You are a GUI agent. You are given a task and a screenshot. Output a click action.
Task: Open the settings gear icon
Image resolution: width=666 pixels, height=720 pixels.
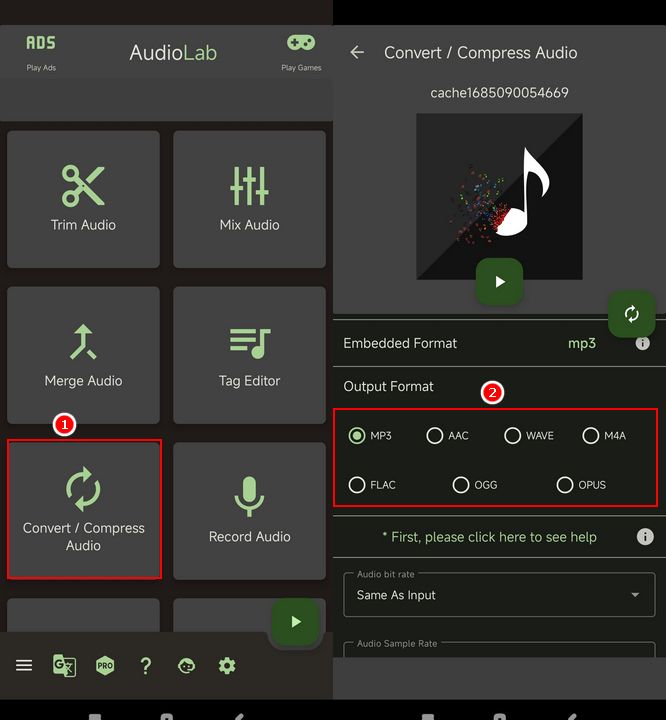pyautogui.click(x=227, y=665)
